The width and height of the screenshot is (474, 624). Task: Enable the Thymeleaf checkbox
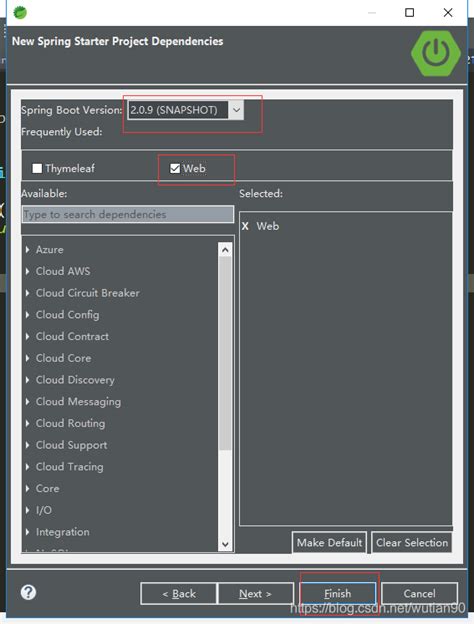pyautogui.click(x=37, y=168)
